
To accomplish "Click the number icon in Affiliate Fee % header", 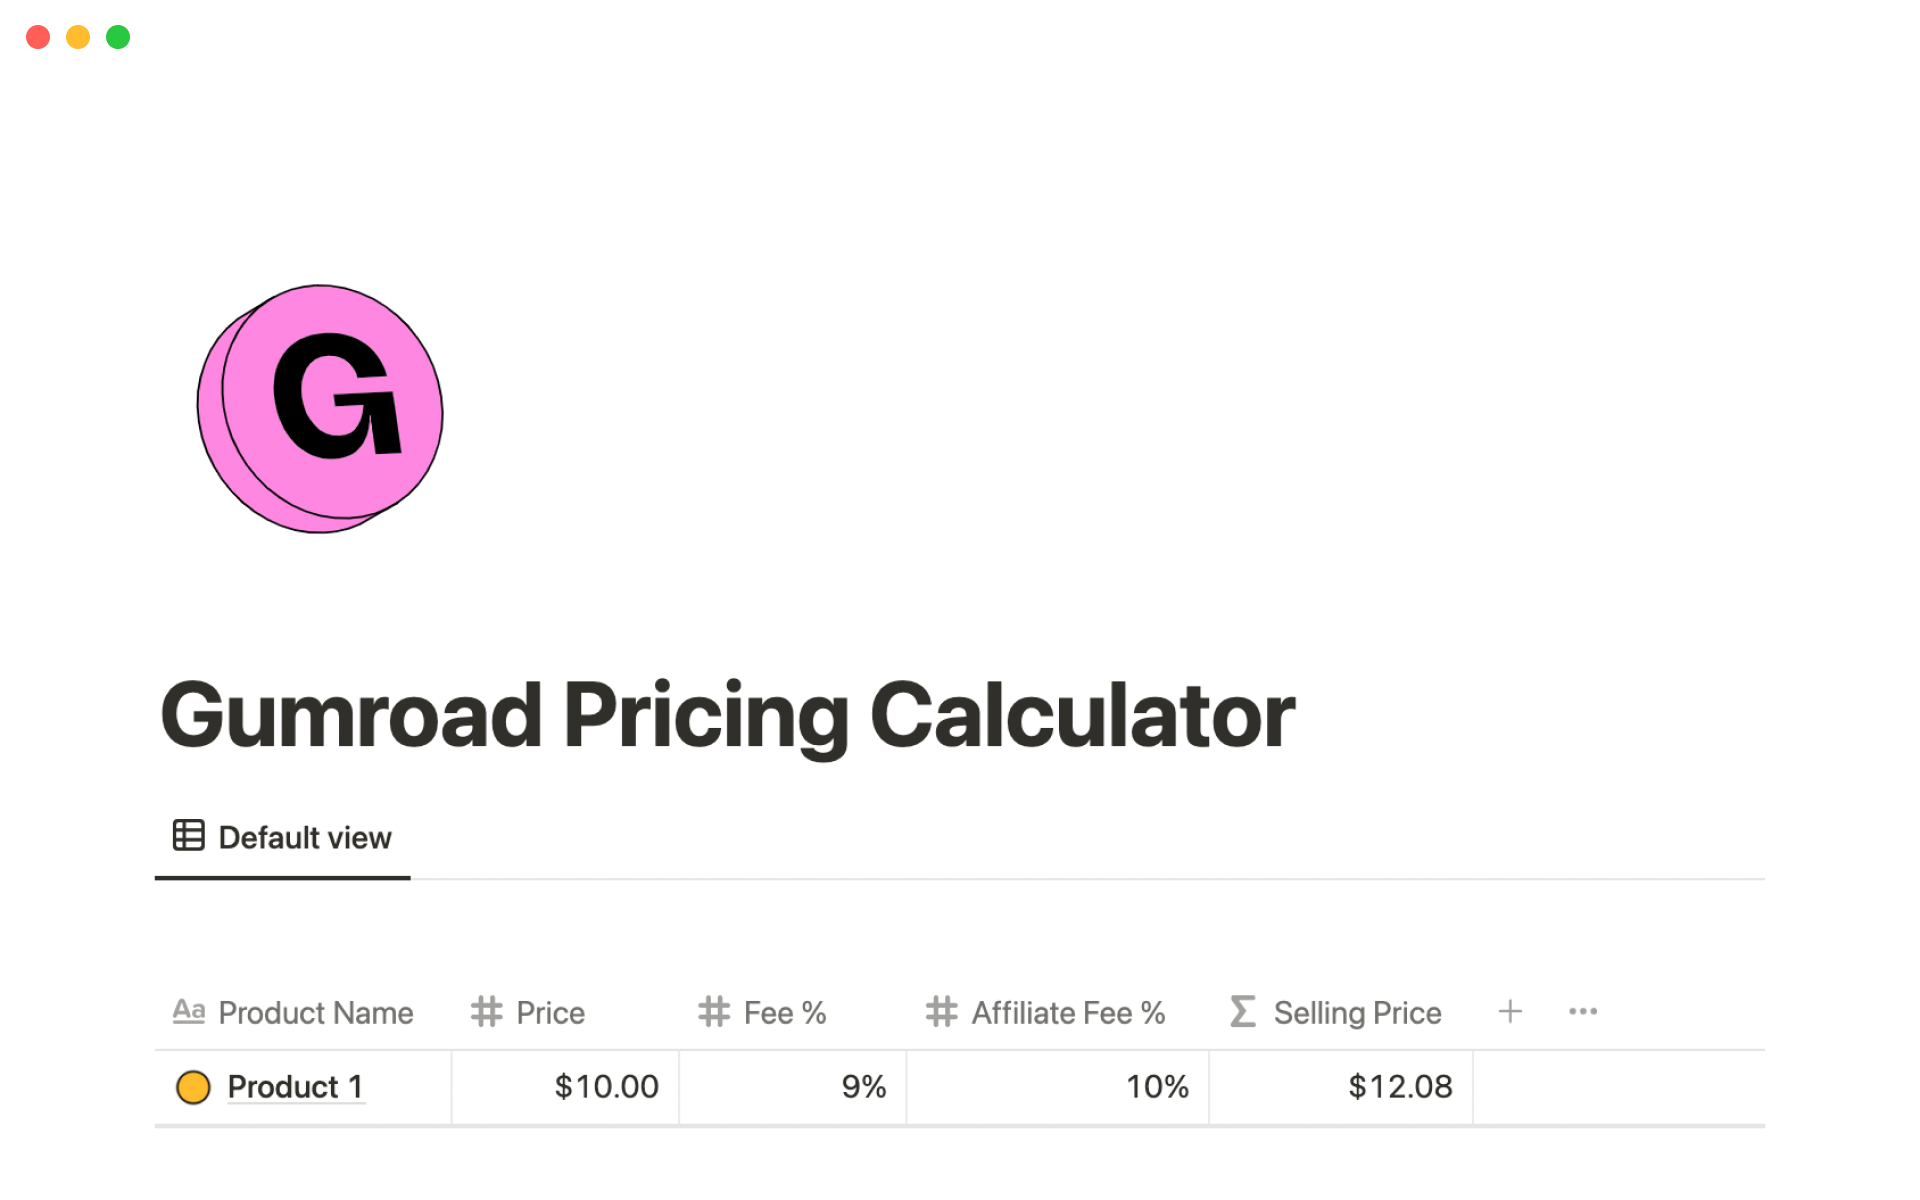I will (941, 1012).
